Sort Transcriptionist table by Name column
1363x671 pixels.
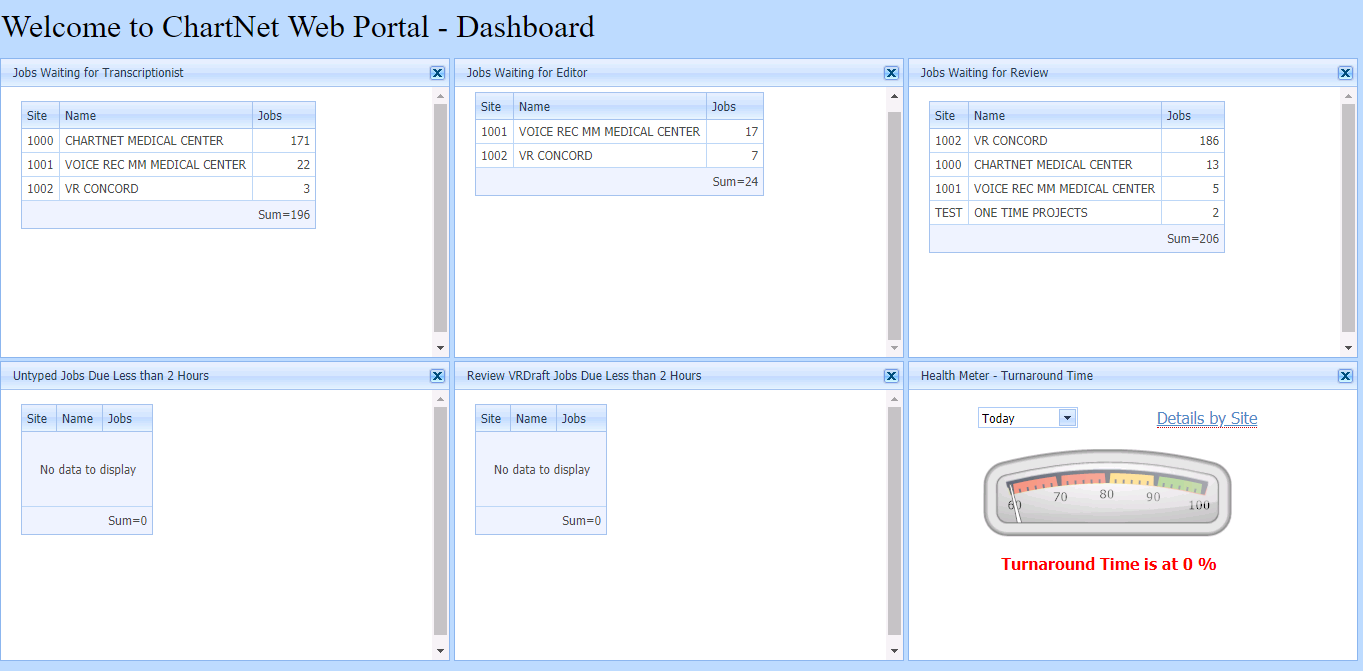click(x=156, y=115)
